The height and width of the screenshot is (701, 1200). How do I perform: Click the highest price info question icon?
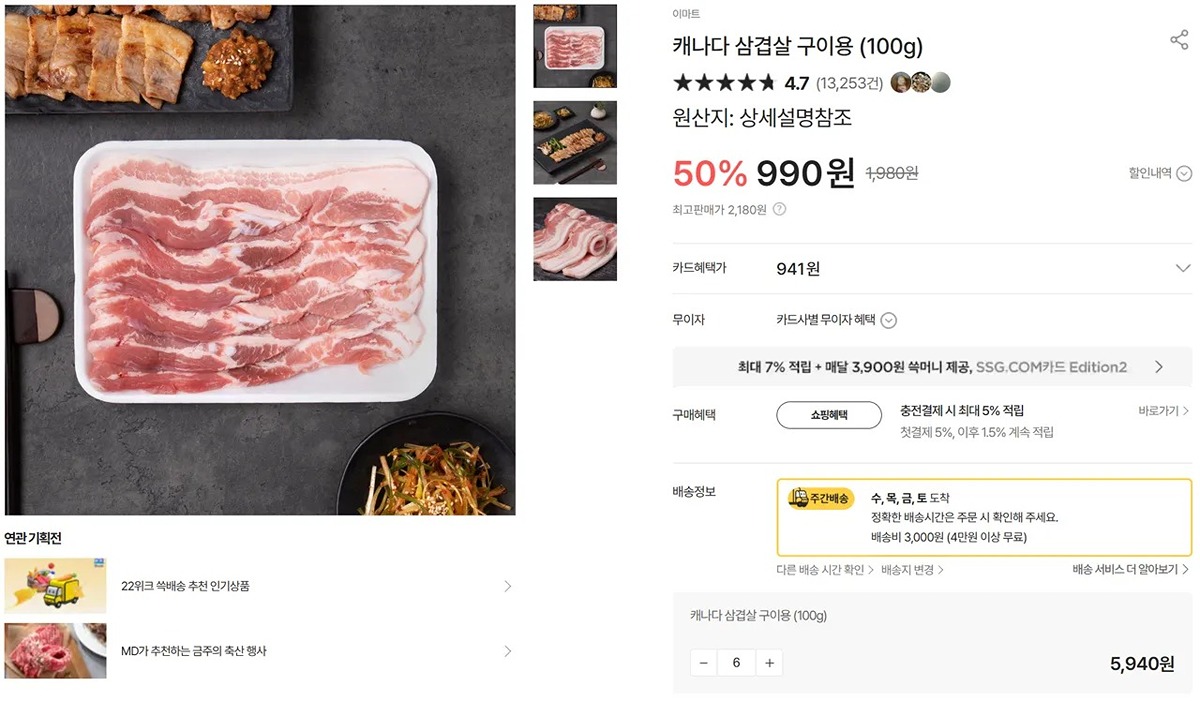pos(780,210)
